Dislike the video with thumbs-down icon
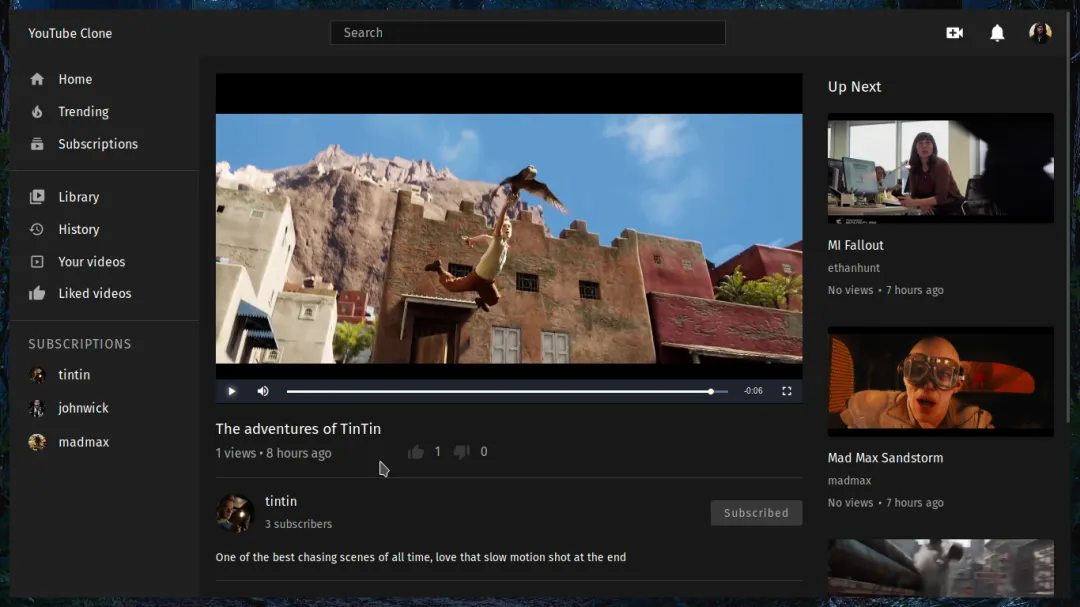 (461, 452)
